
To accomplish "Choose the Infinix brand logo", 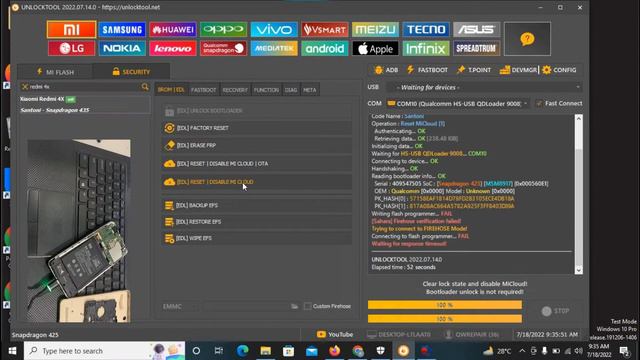I will click(x=426, y=48).
